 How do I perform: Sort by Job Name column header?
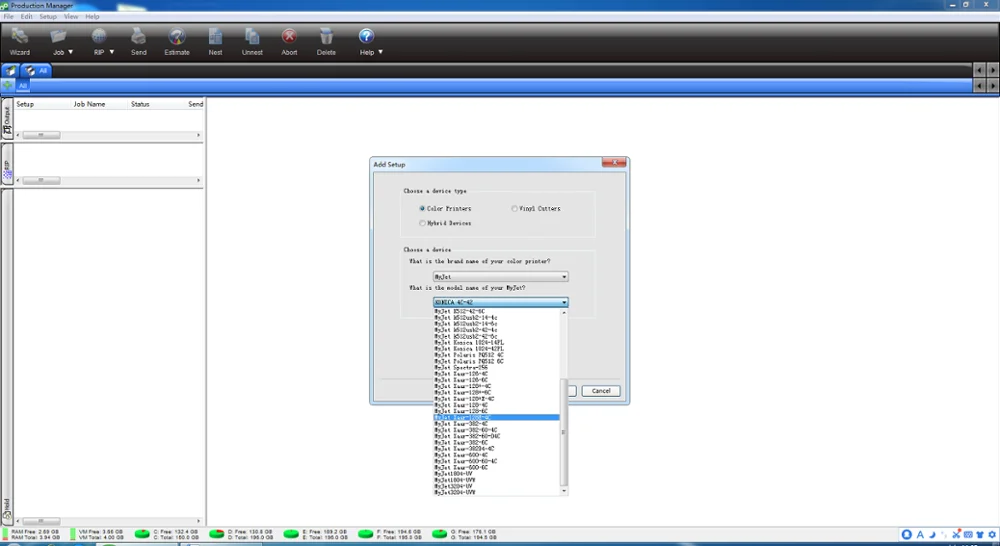89,104
